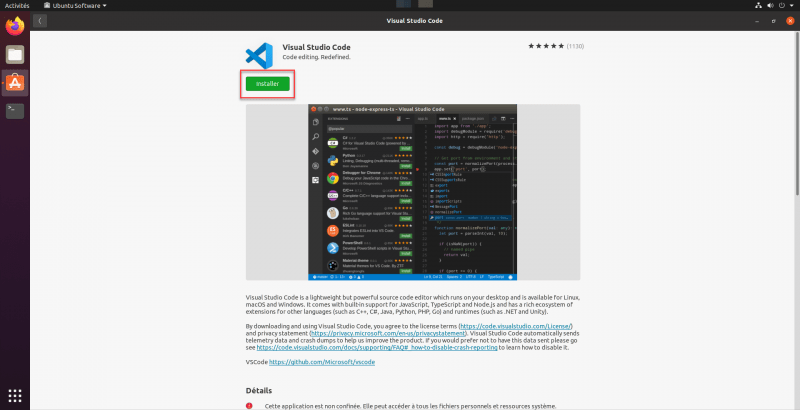Open the Ubuntu Software app menu
The height and width of the screenshot is (410, 800).
point(76,6)
